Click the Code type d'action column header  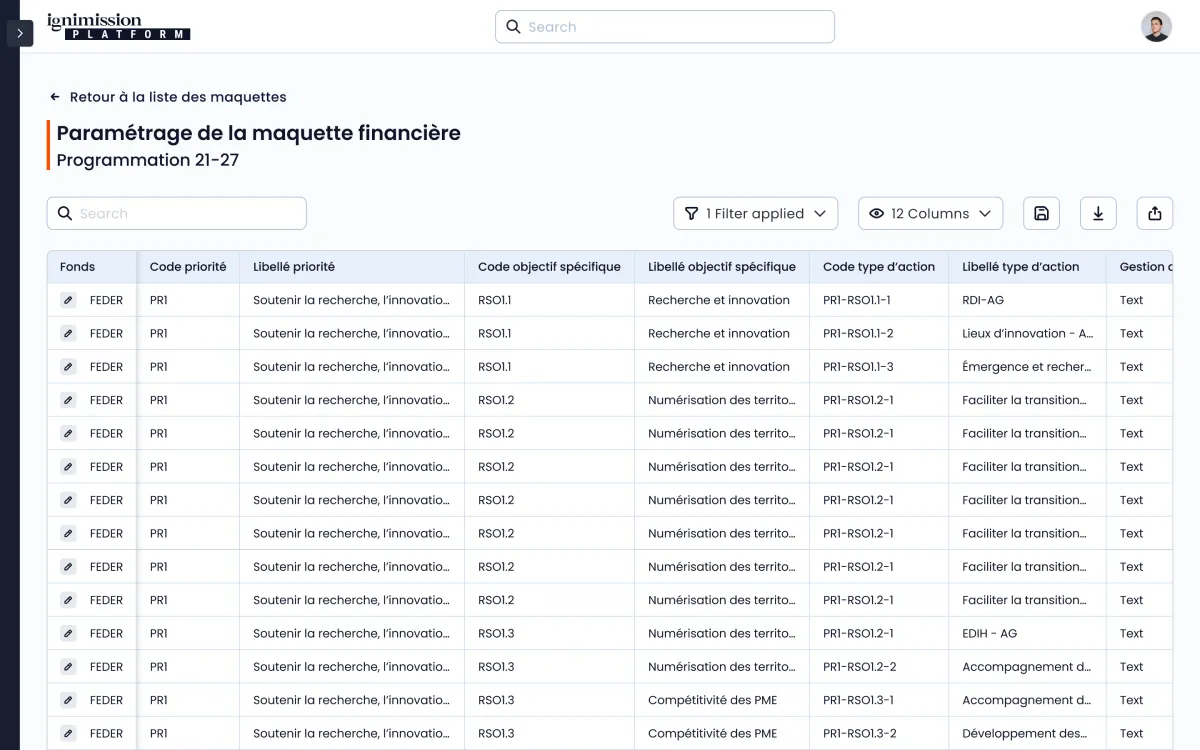[878, 267]
